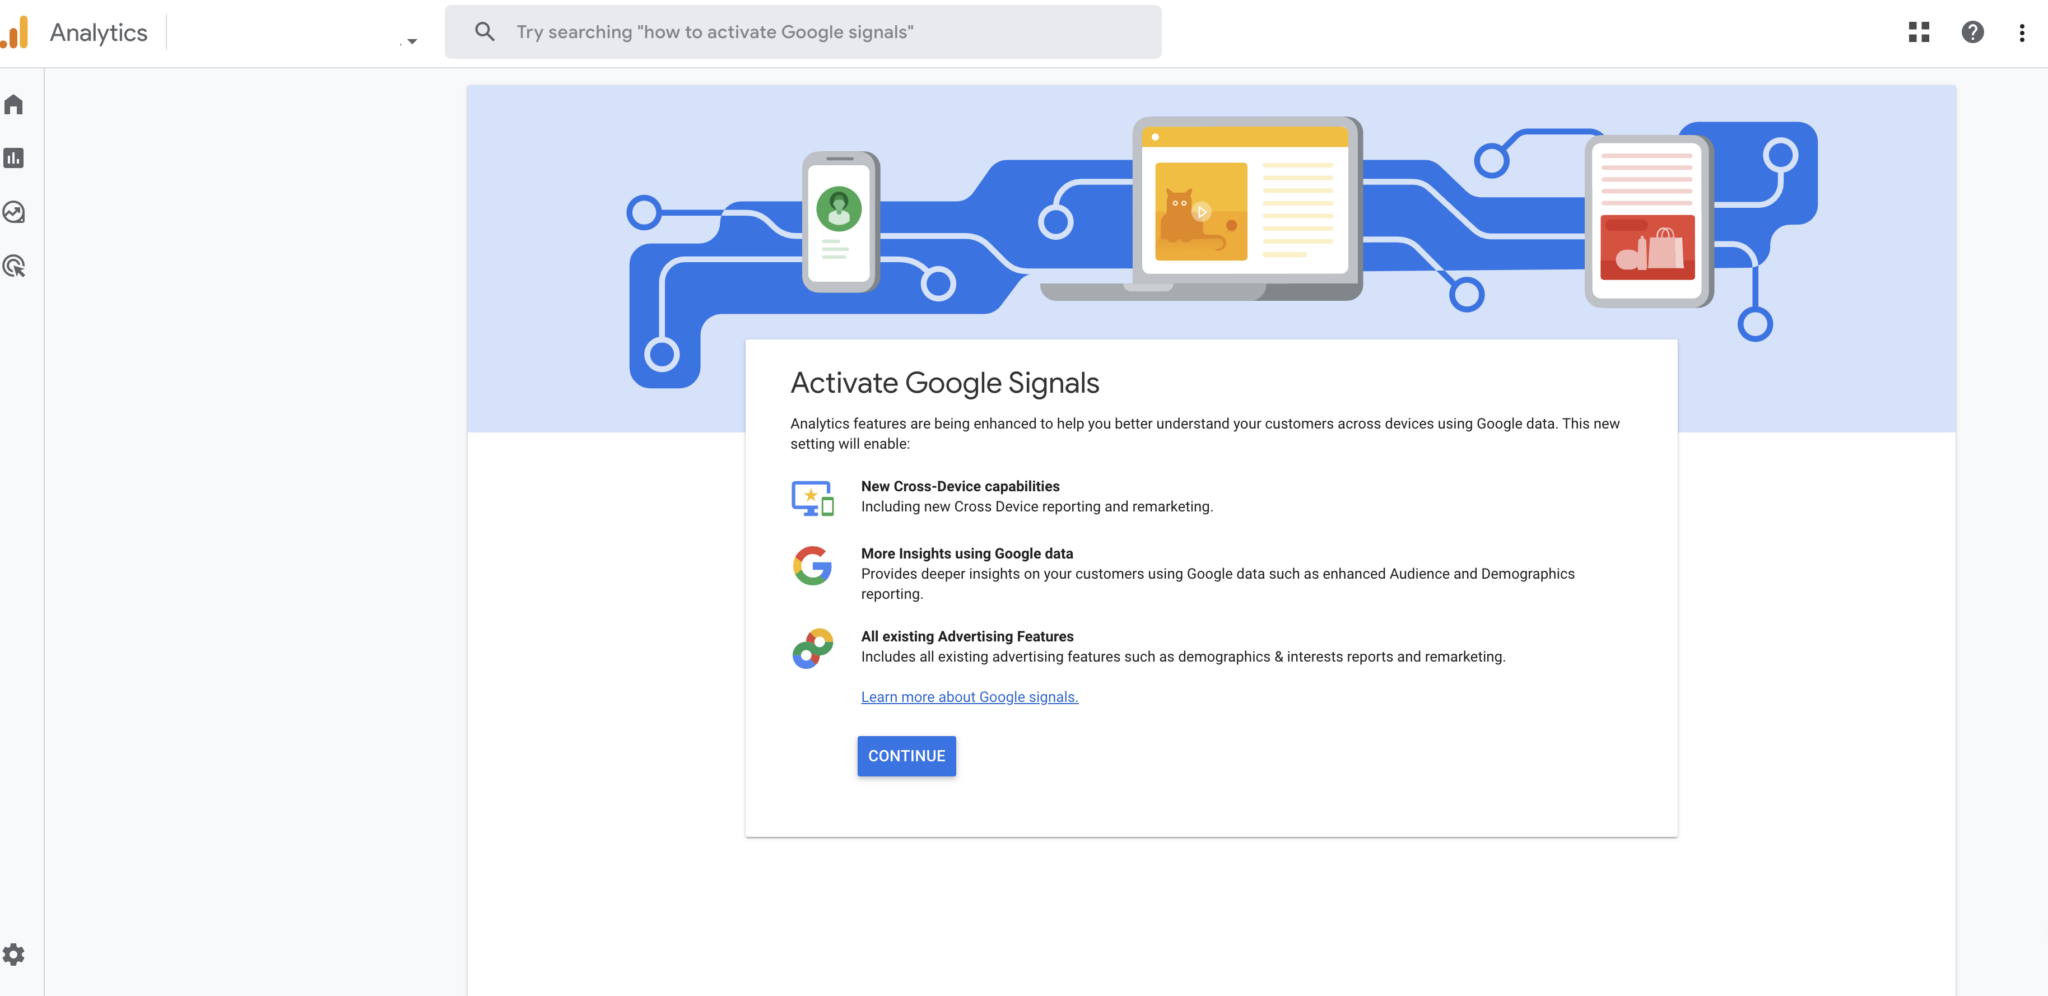Open the Reports bar-chart icon
The image size is (2048, 996).
[14, 158]
